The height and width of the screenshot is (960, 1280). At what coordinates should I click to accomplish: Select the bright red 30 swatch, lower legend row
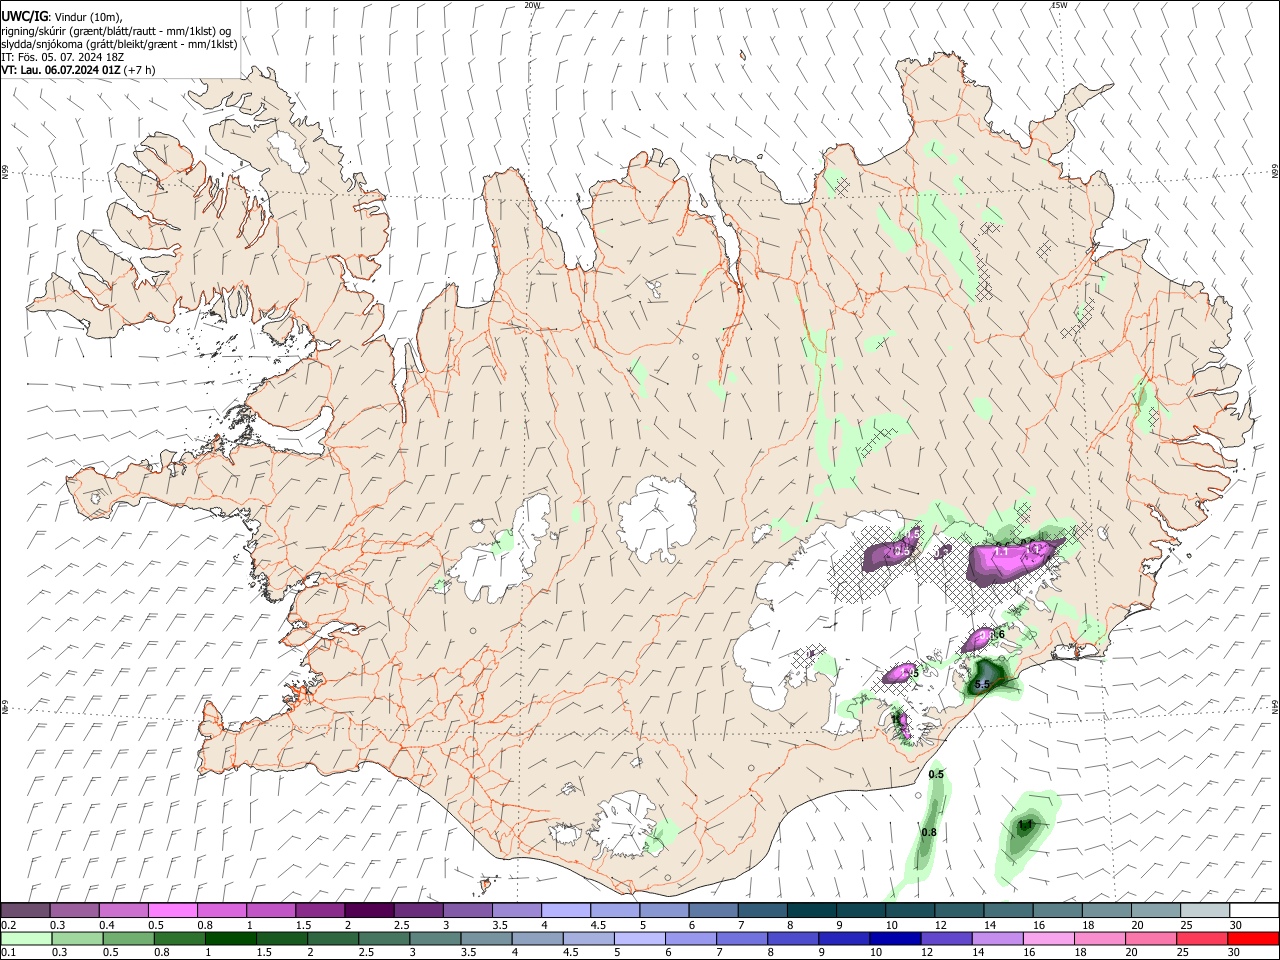coord(1252,939)
